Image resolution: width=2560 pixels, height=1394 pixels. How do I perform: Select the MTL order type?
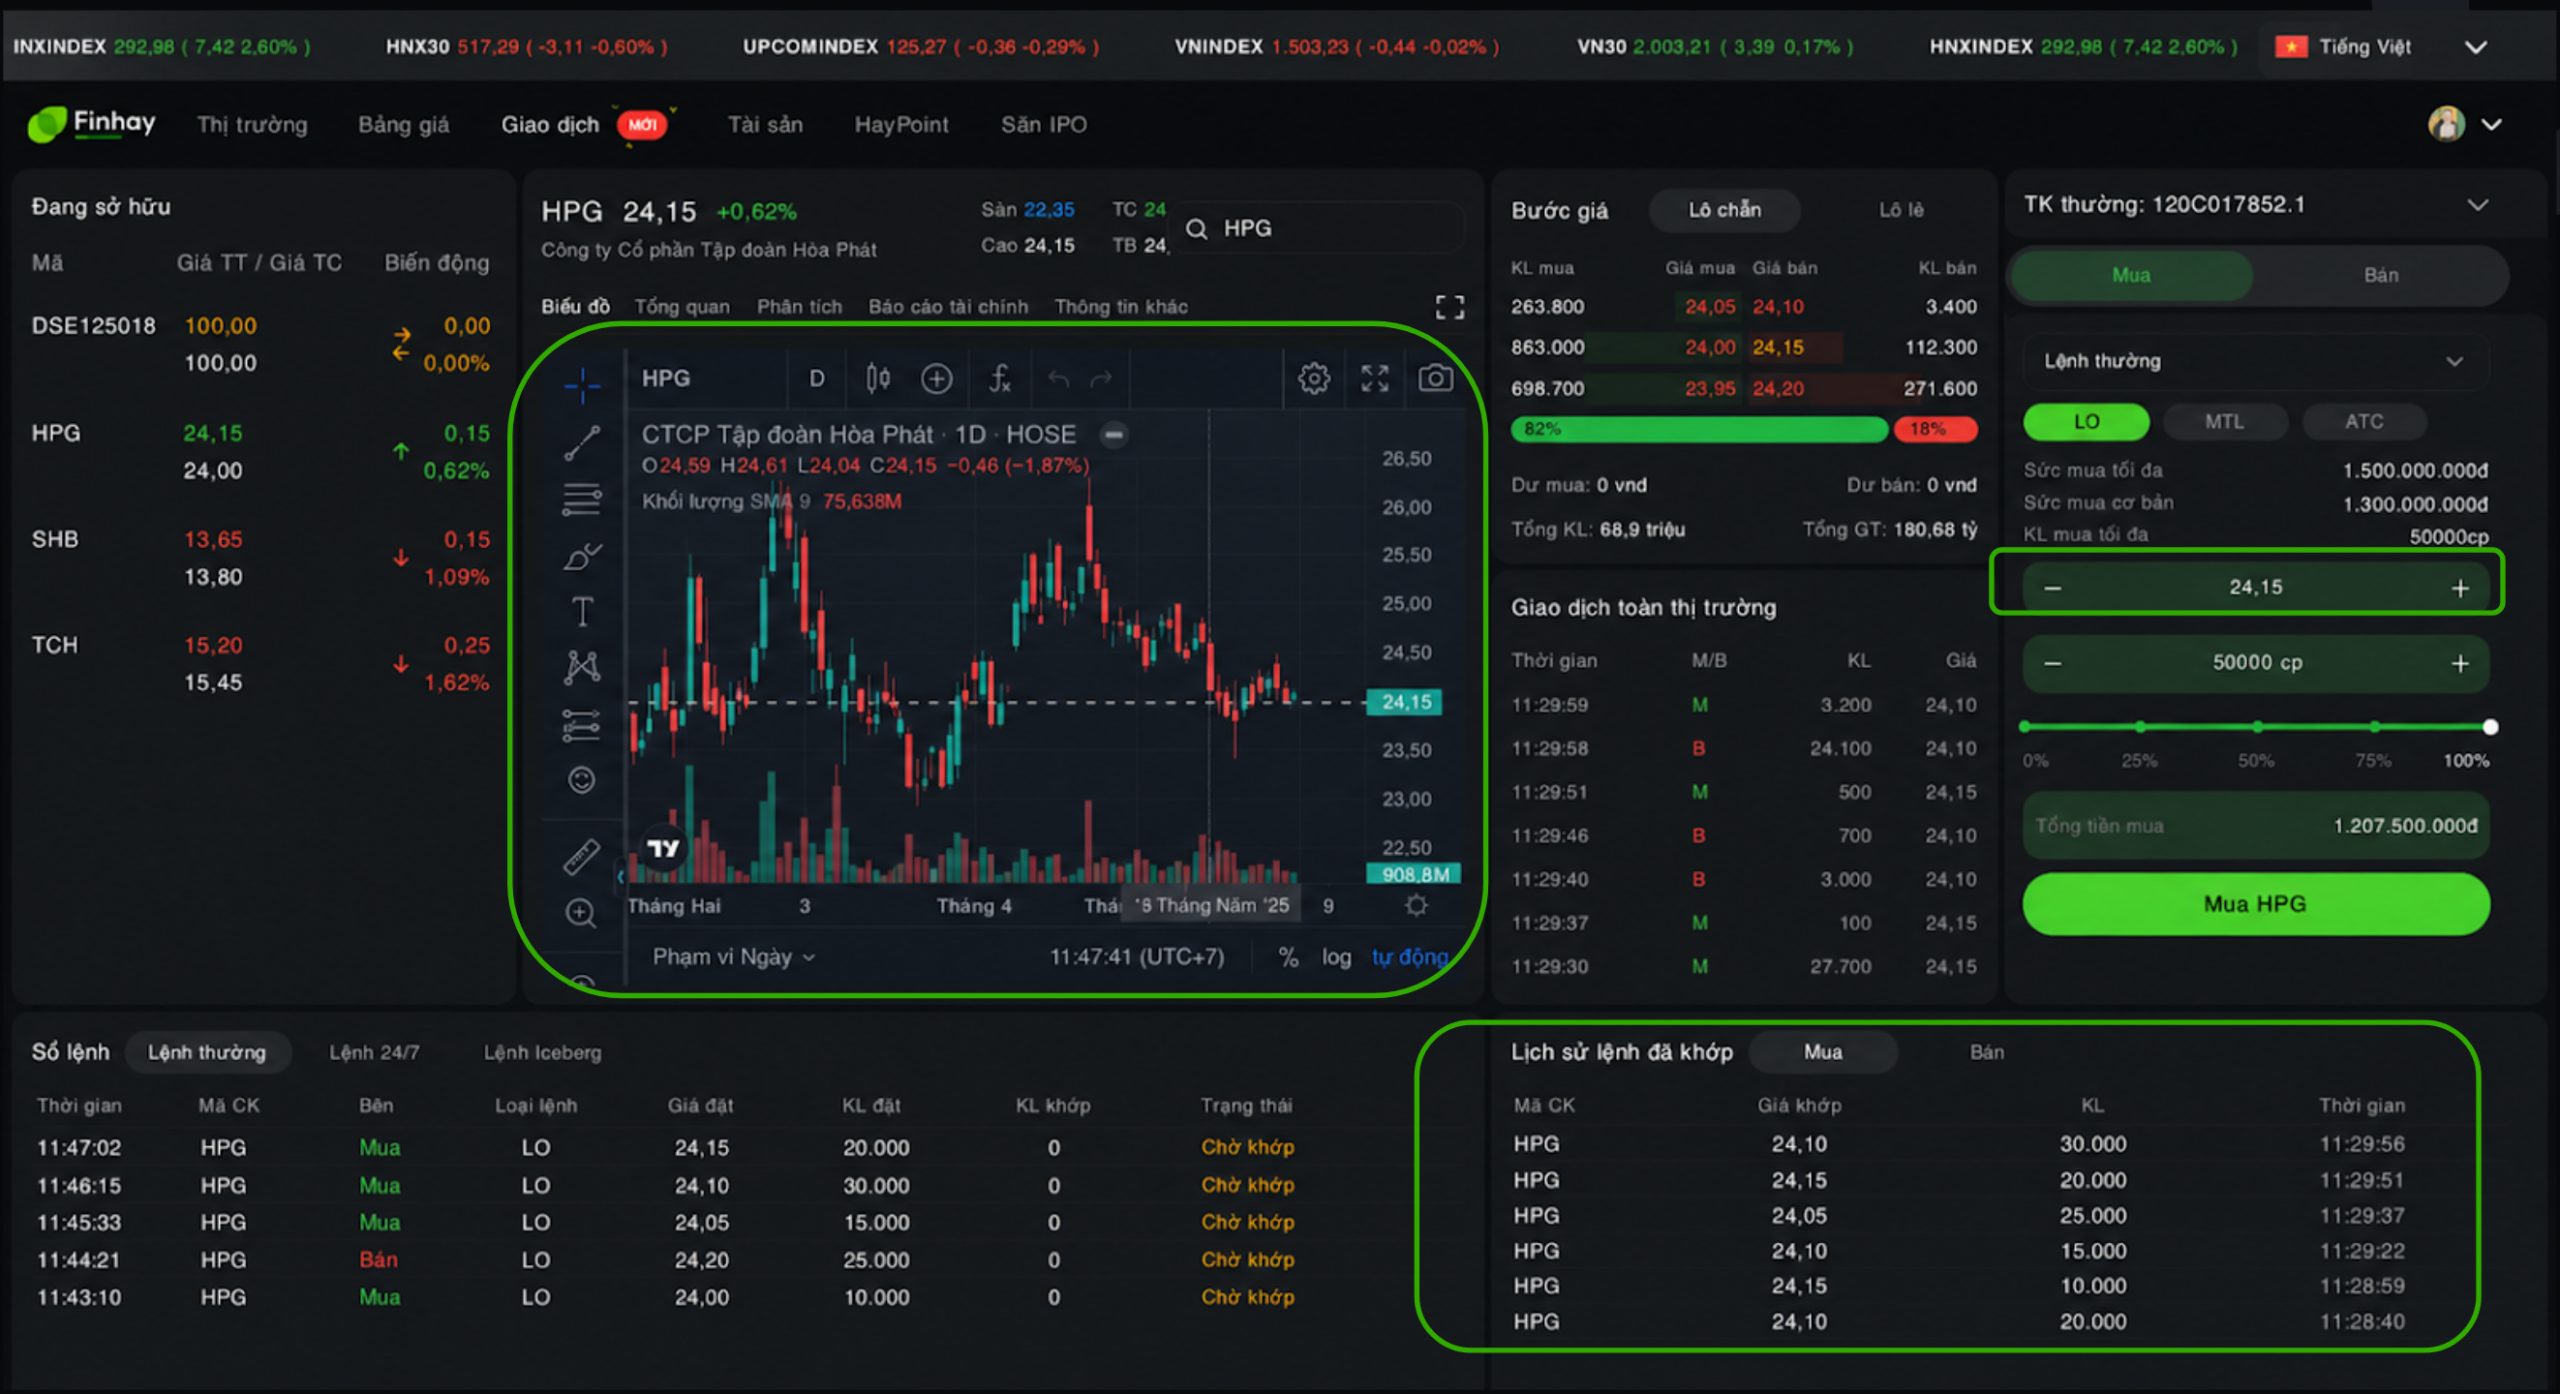(x=2225, y=421)
